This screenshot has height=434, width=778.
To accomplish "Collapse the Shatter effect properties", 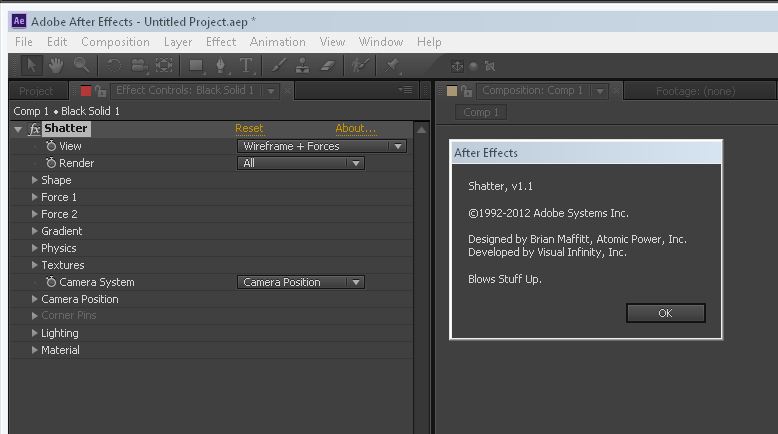I will pos(18,129).
